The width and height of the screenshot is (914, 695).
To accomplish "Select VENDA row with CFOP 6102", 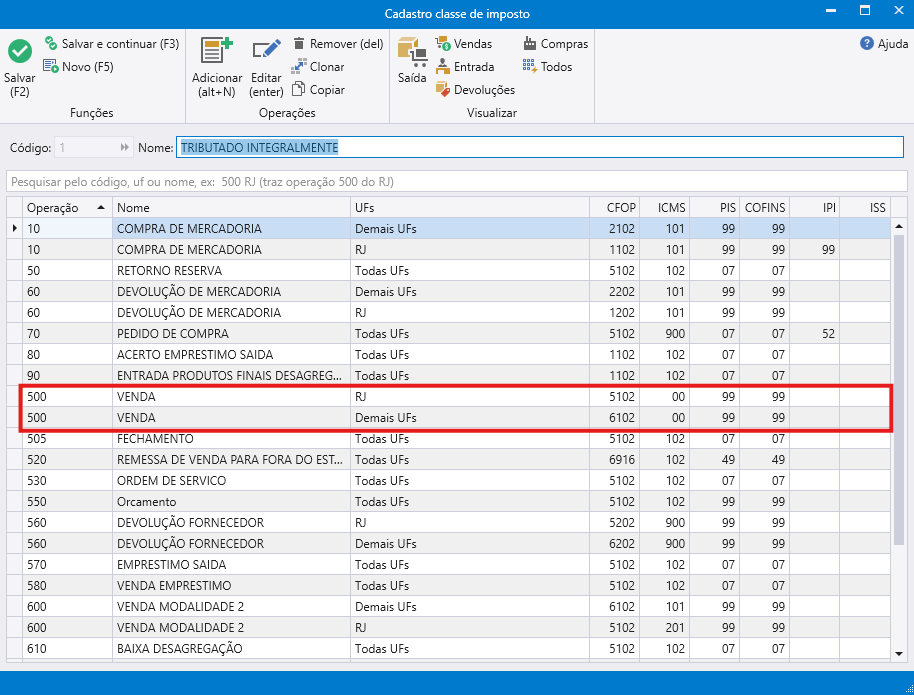I will [449, 417].
